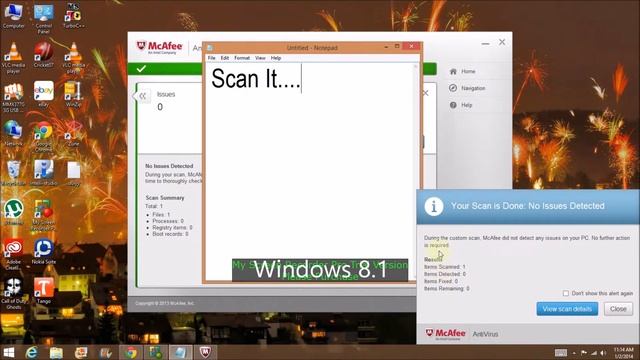Click the on-screen keyboard tray icon
The width and height of the screenshot is (640, 360).
[x=561, y=353]
